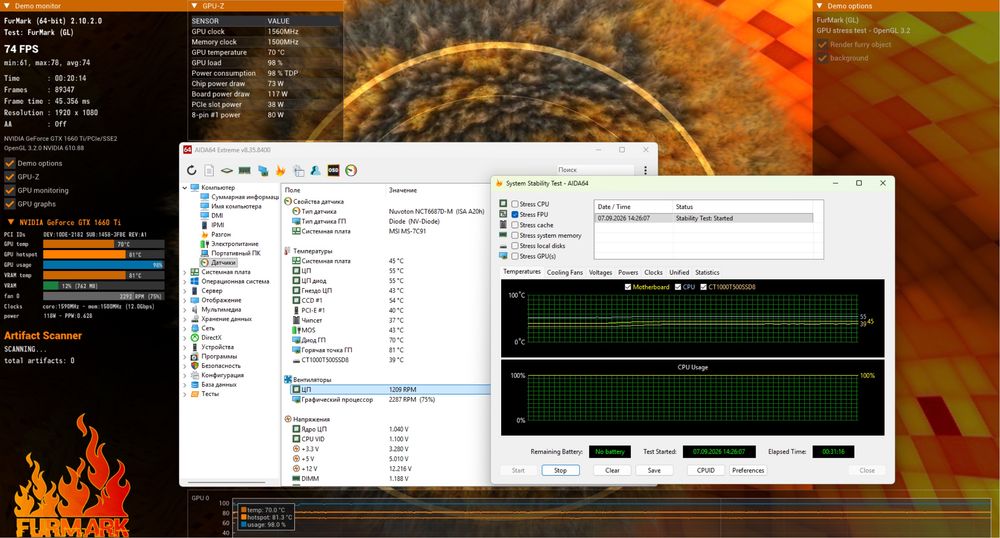1000x538 pixels.
Task: Toggle FurMark GPU graphs checkbox
Action: (10, 204)
